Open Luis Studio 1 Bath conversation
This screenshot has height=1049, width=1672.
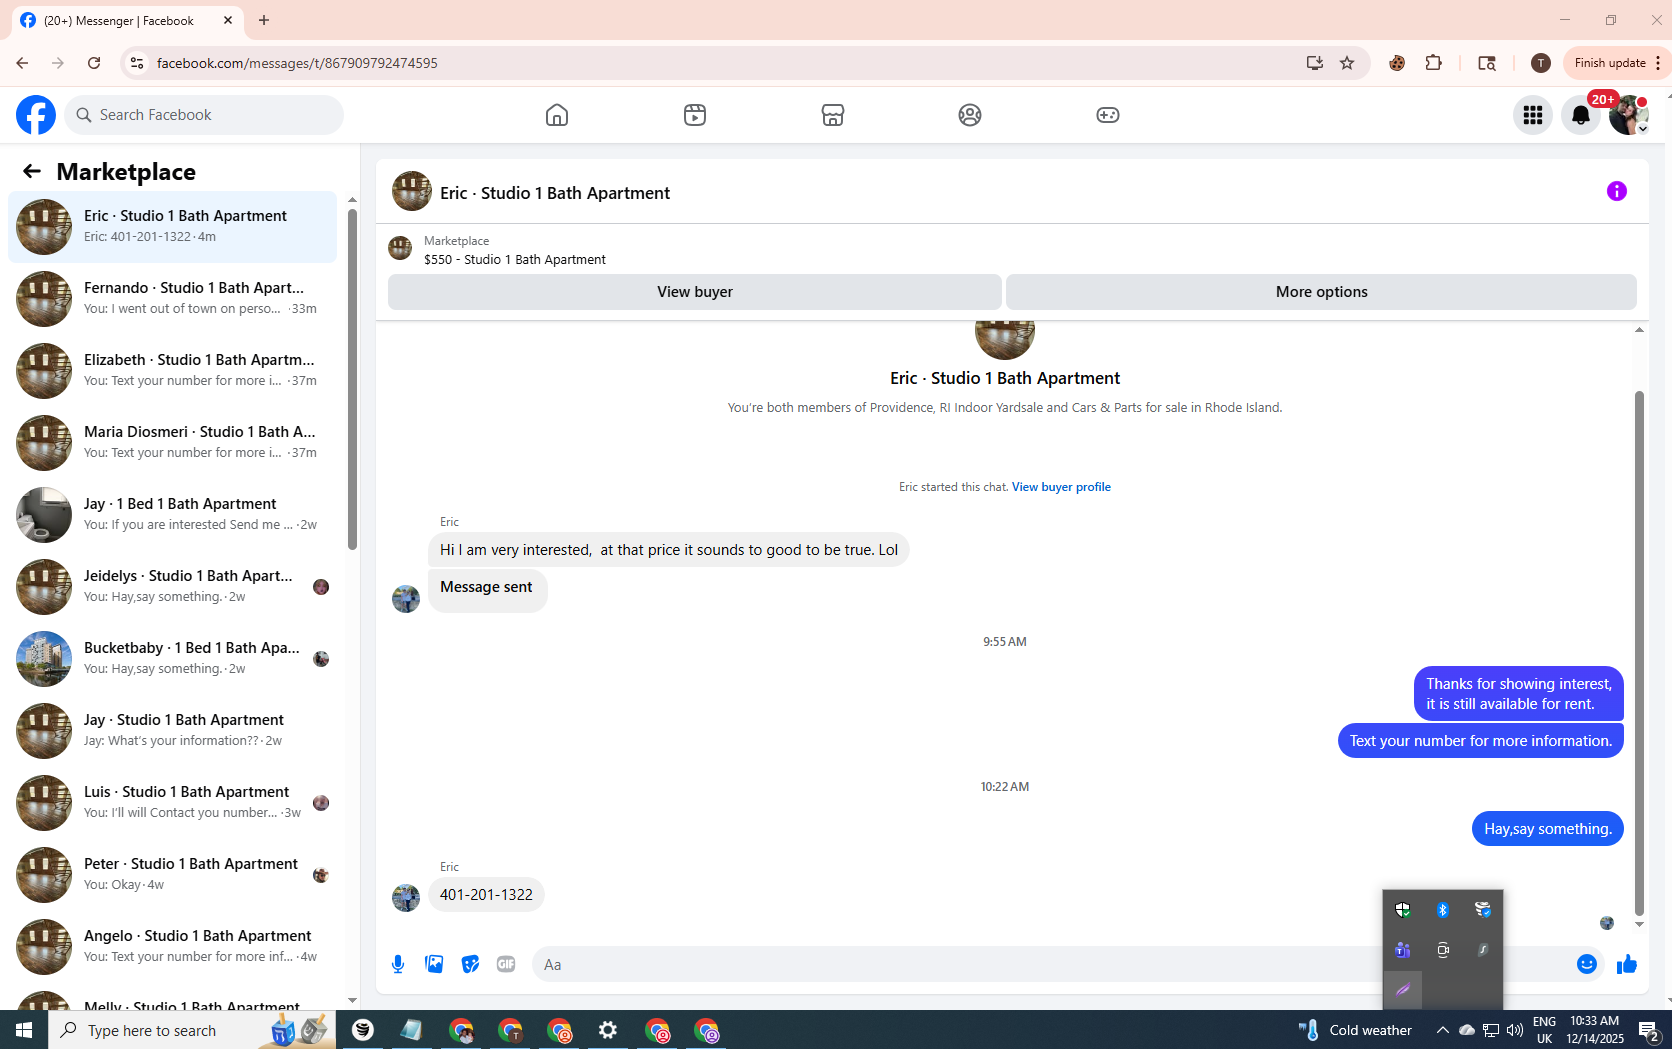point(173,803)
